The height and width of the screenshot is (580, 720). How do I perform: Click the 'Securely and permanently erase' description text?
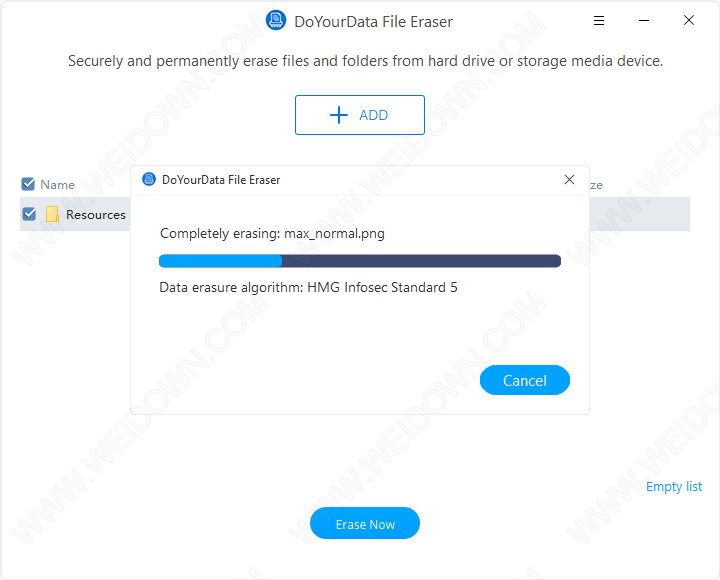365,61
